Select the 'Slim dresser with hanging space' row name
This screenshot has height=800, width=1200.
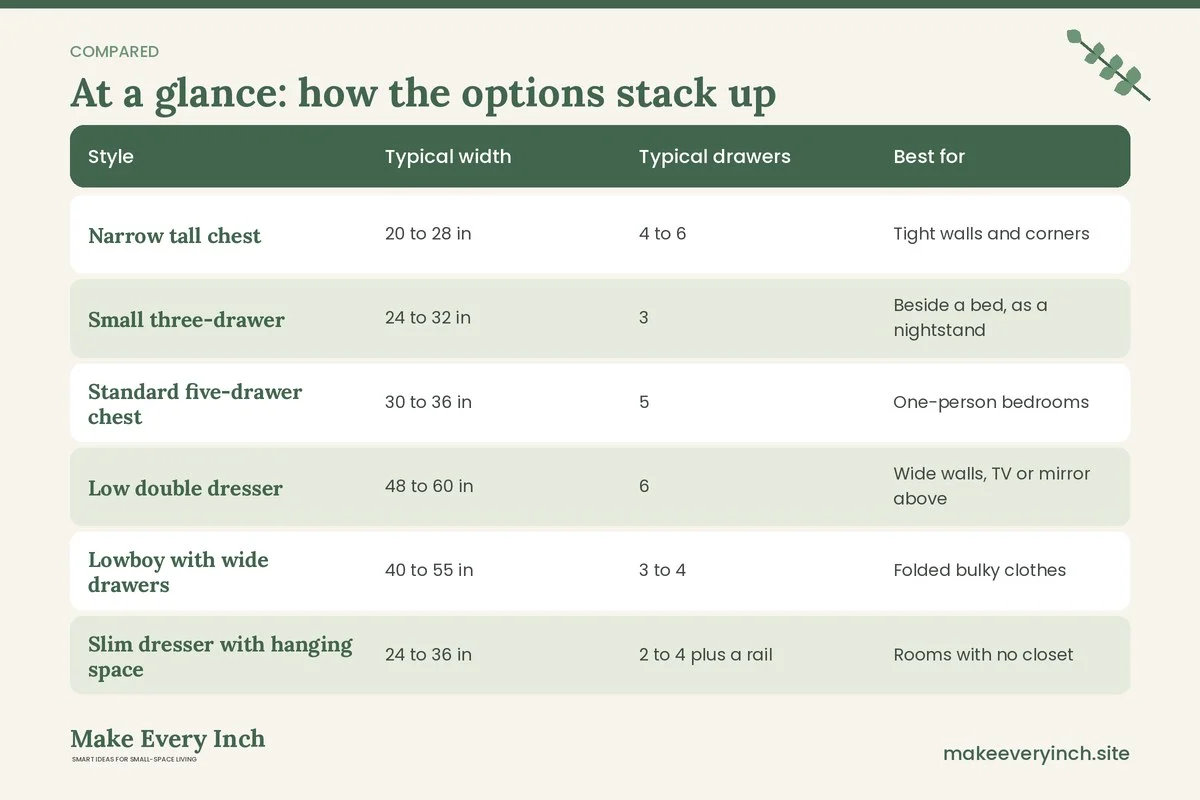pyautogui.click(x=220, y=656)
